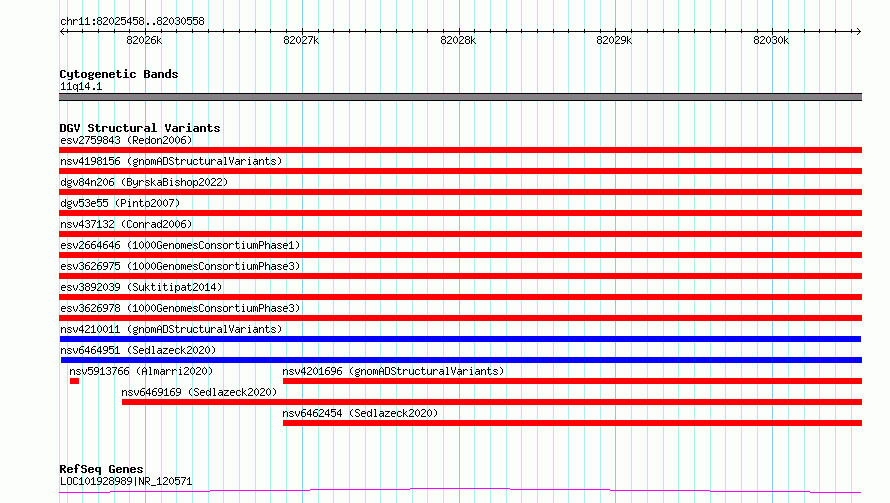Click the small red nsv5913766 variant block

coord(74,381)
